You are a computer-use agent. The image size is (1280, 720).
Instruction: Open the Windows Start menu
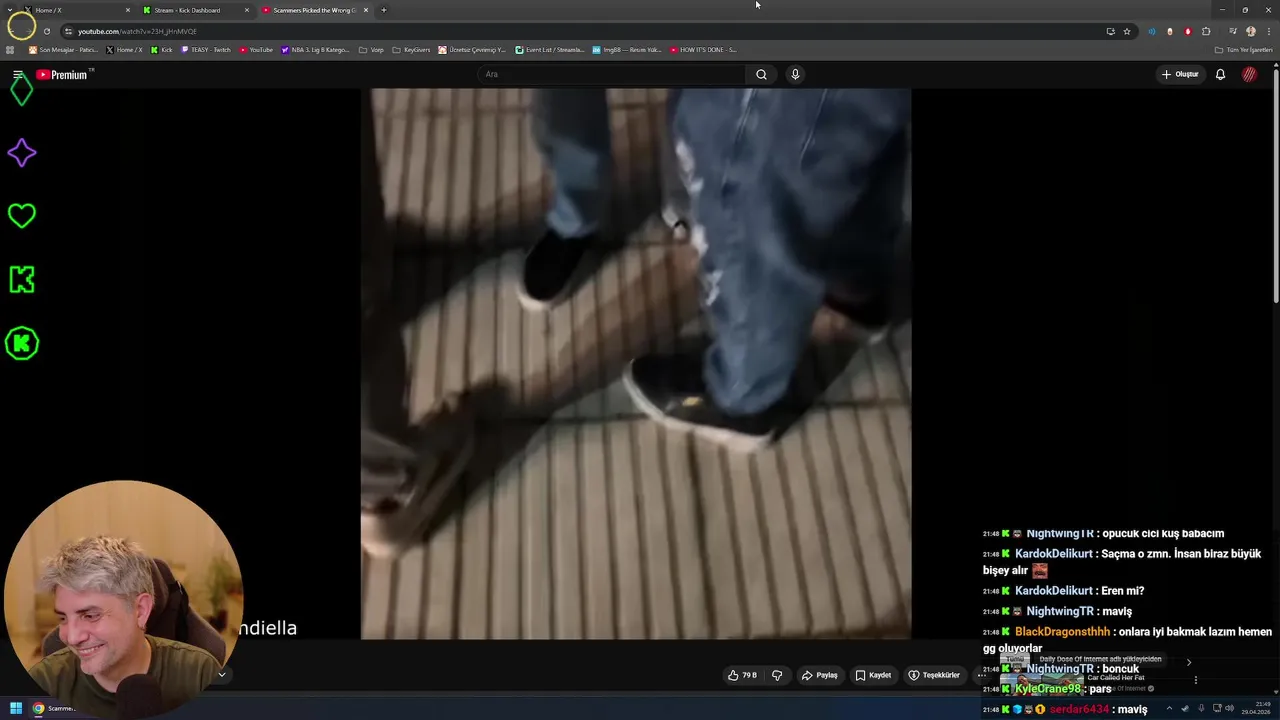[16, 708]
